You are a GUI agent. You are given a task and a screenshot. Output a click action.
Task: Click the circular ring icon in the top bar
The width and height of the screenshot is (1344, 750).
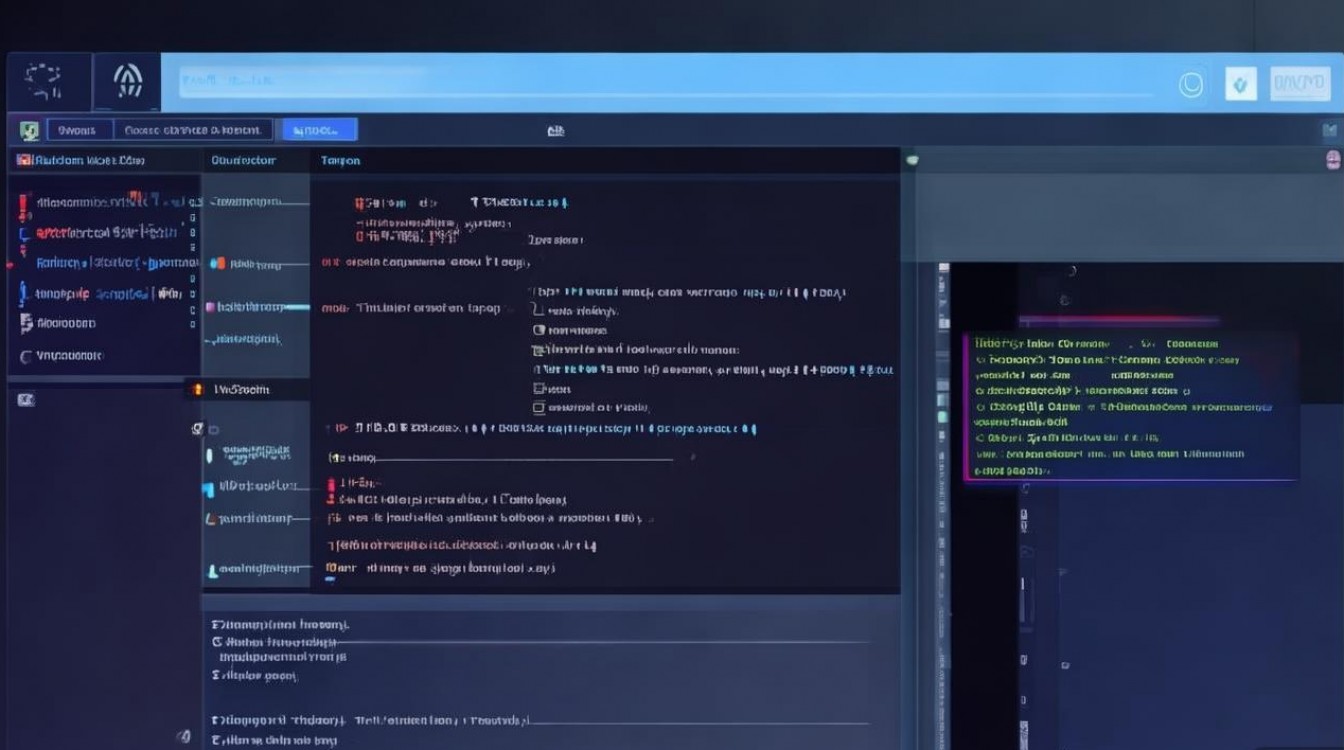click(1191, 85)
